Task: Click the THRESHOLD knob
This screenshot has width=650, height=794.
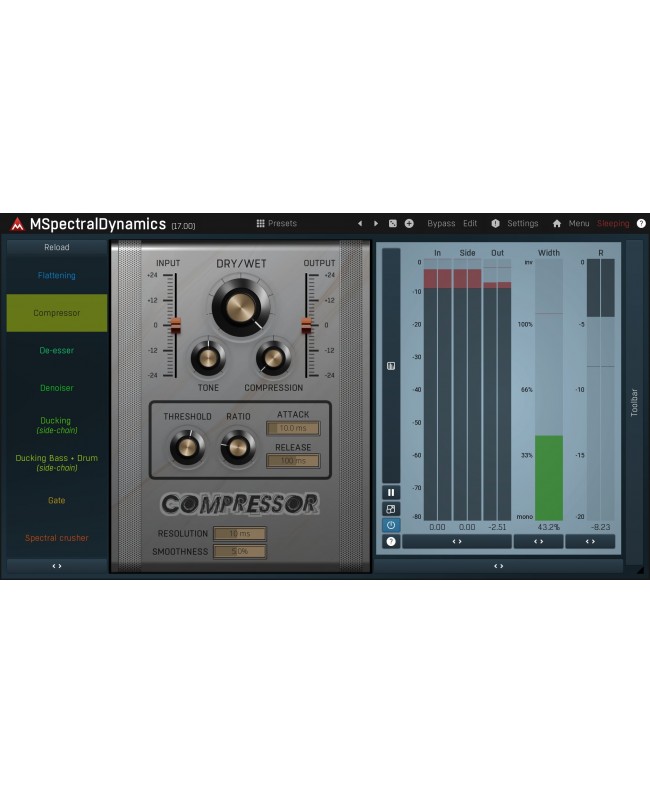Action: [187, 447]
